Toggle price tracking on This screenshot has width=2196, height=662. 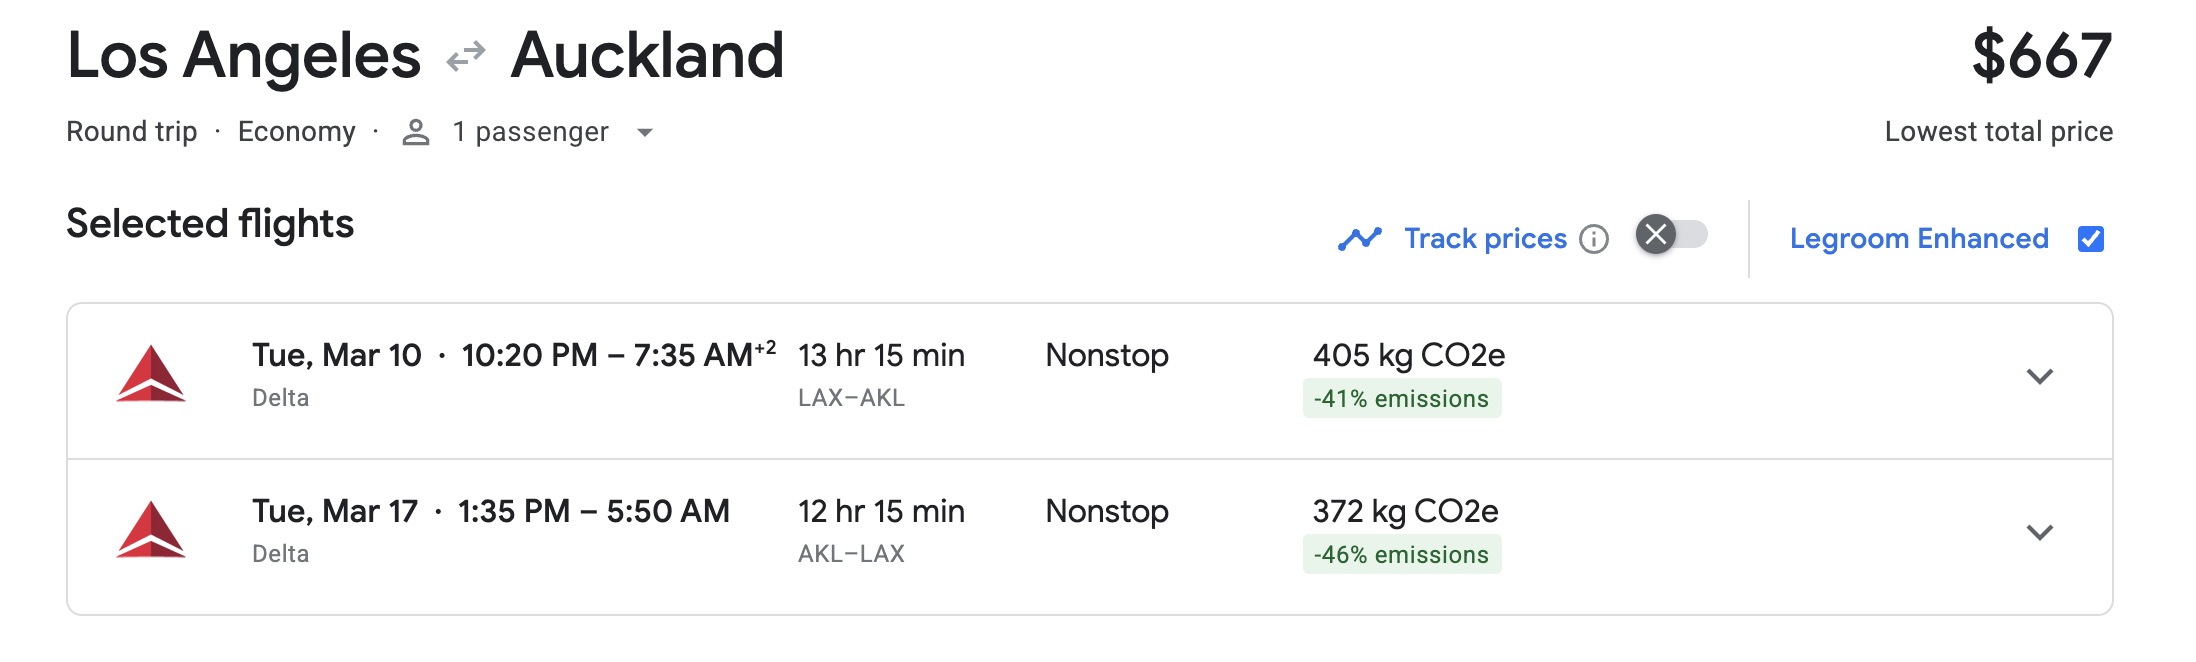tap(1671, 234)
